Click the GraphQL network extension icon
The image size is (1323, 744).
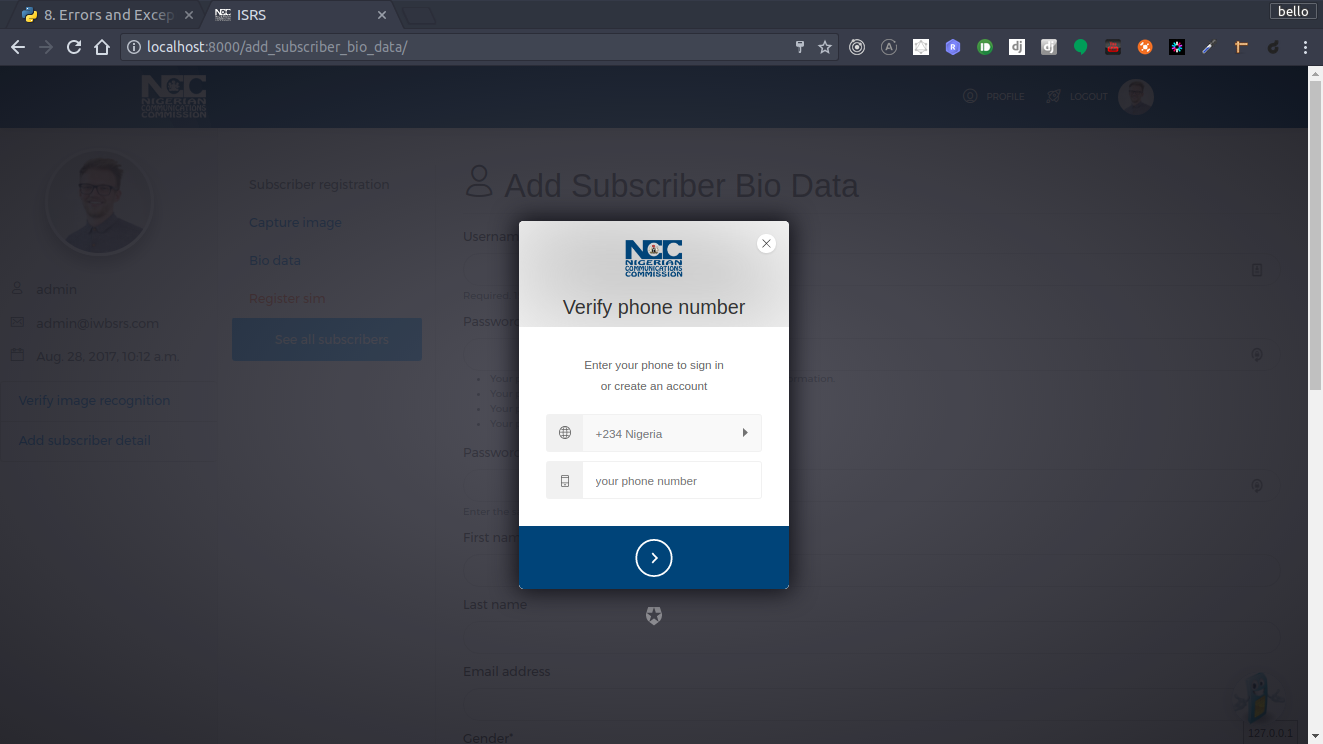pos(921,47)
